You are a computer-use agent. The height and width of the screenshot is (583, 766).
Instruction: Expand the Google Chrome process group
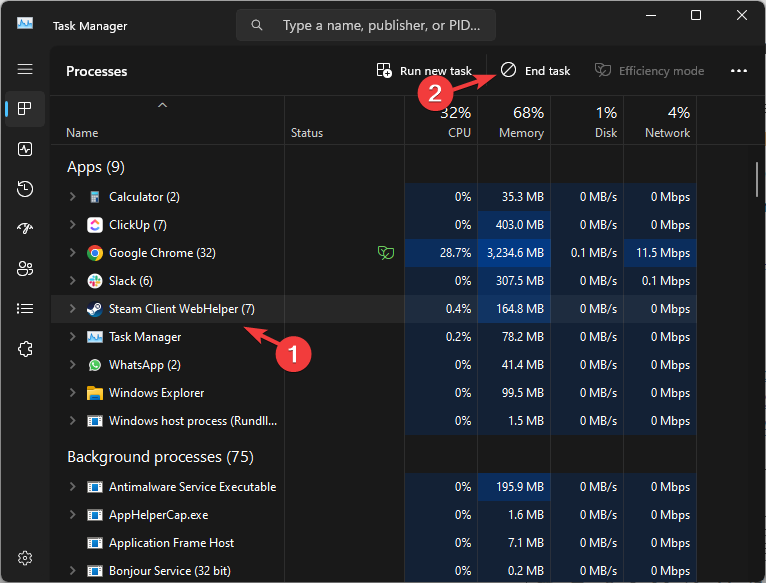coord(72,253)
